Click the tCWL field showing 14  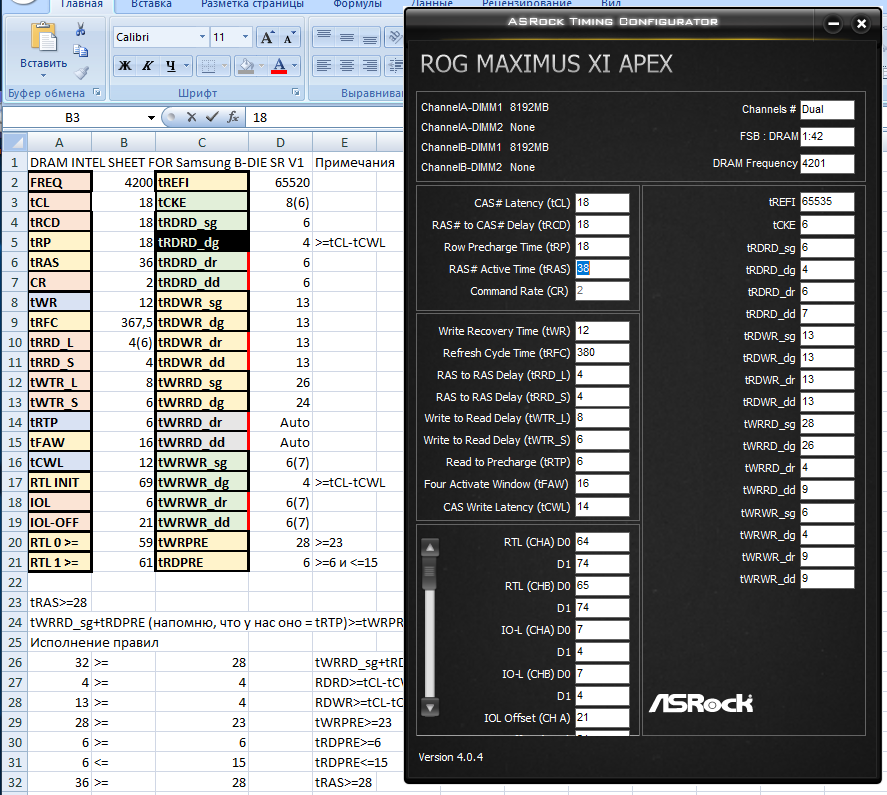click(602, 506)
